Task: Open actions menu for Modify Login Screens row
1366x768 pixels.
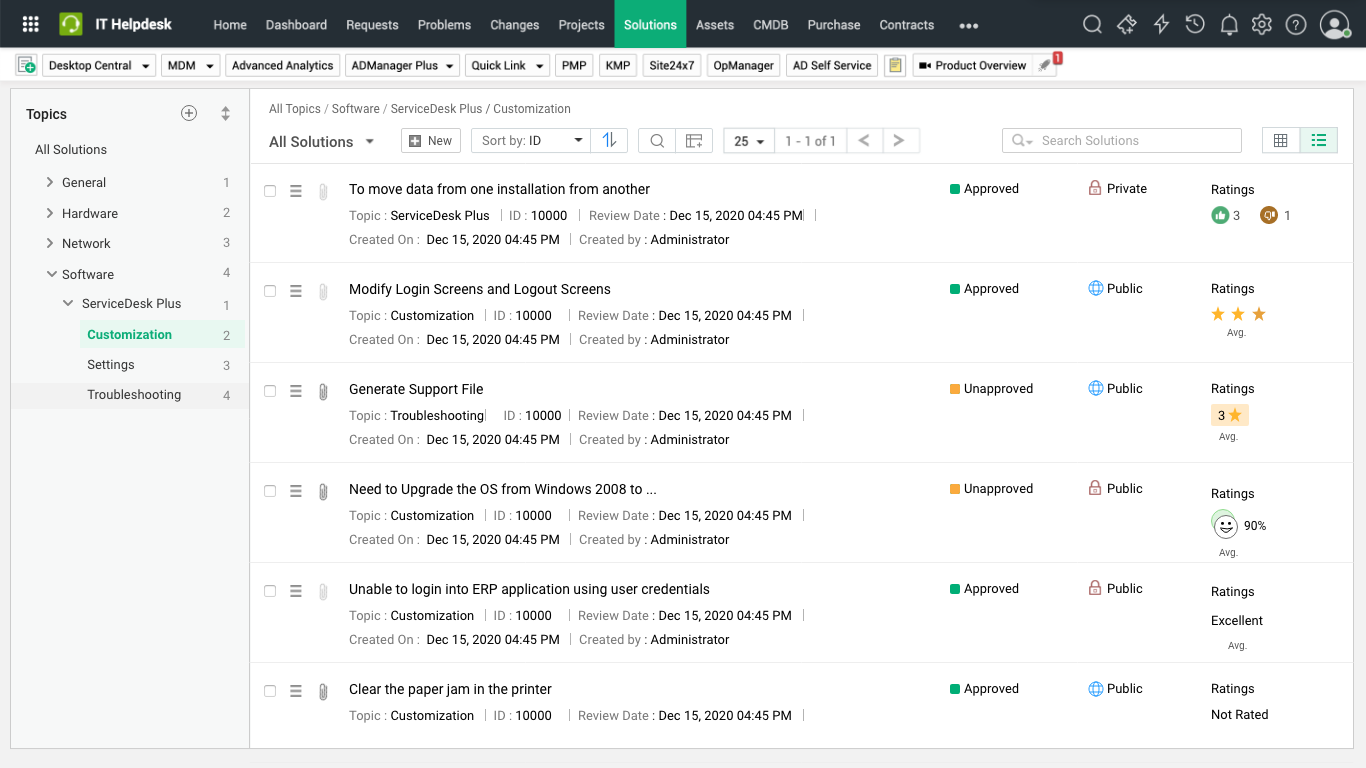Action: click(296, 291)
